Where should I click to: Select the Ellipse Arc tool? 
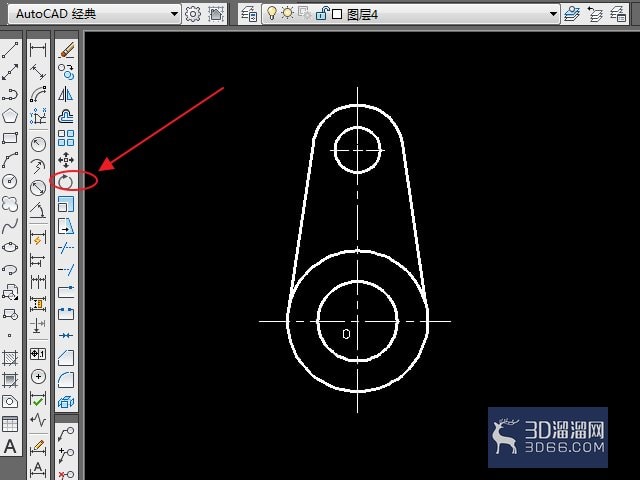click(10, 269)
